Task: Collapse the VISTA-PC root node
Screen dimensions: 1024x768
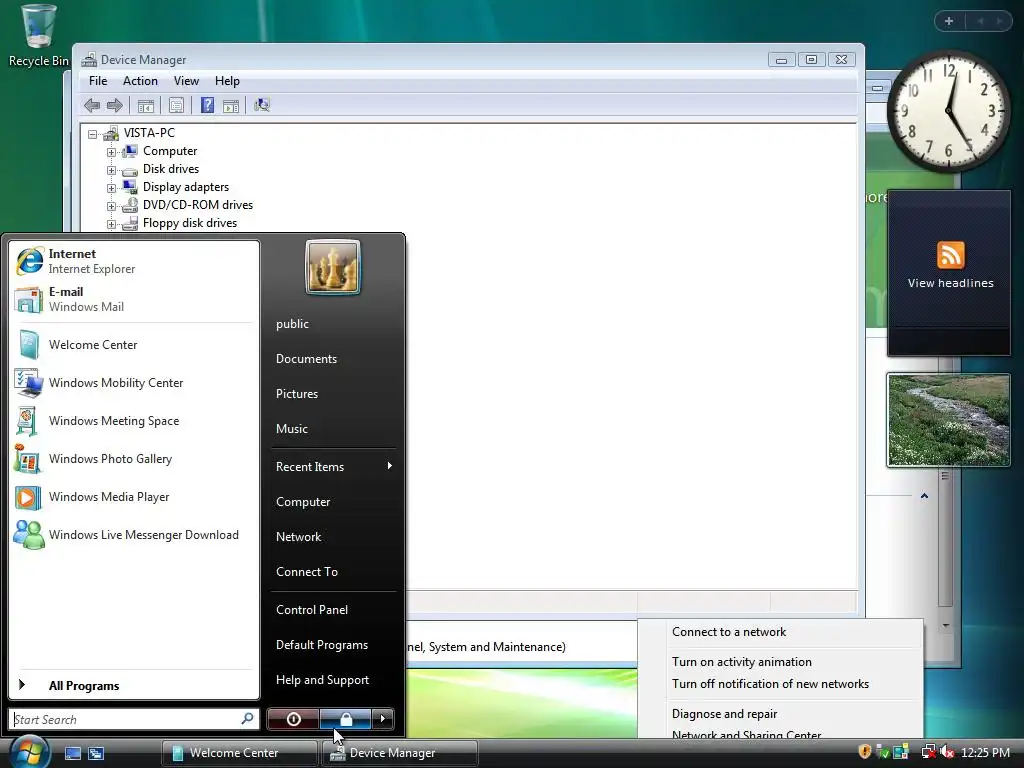Action: tap(93, 134)
